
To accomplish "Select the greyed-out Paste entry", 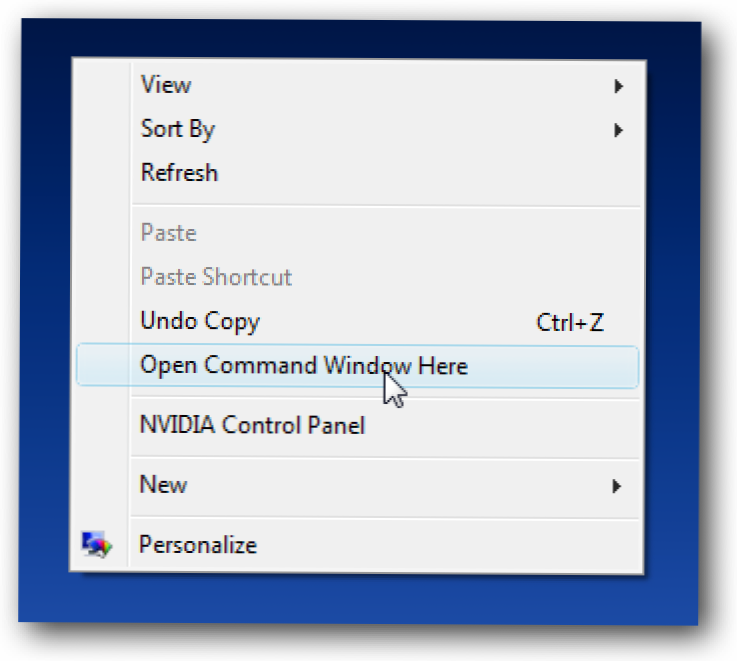I will [x=168, y=233].
